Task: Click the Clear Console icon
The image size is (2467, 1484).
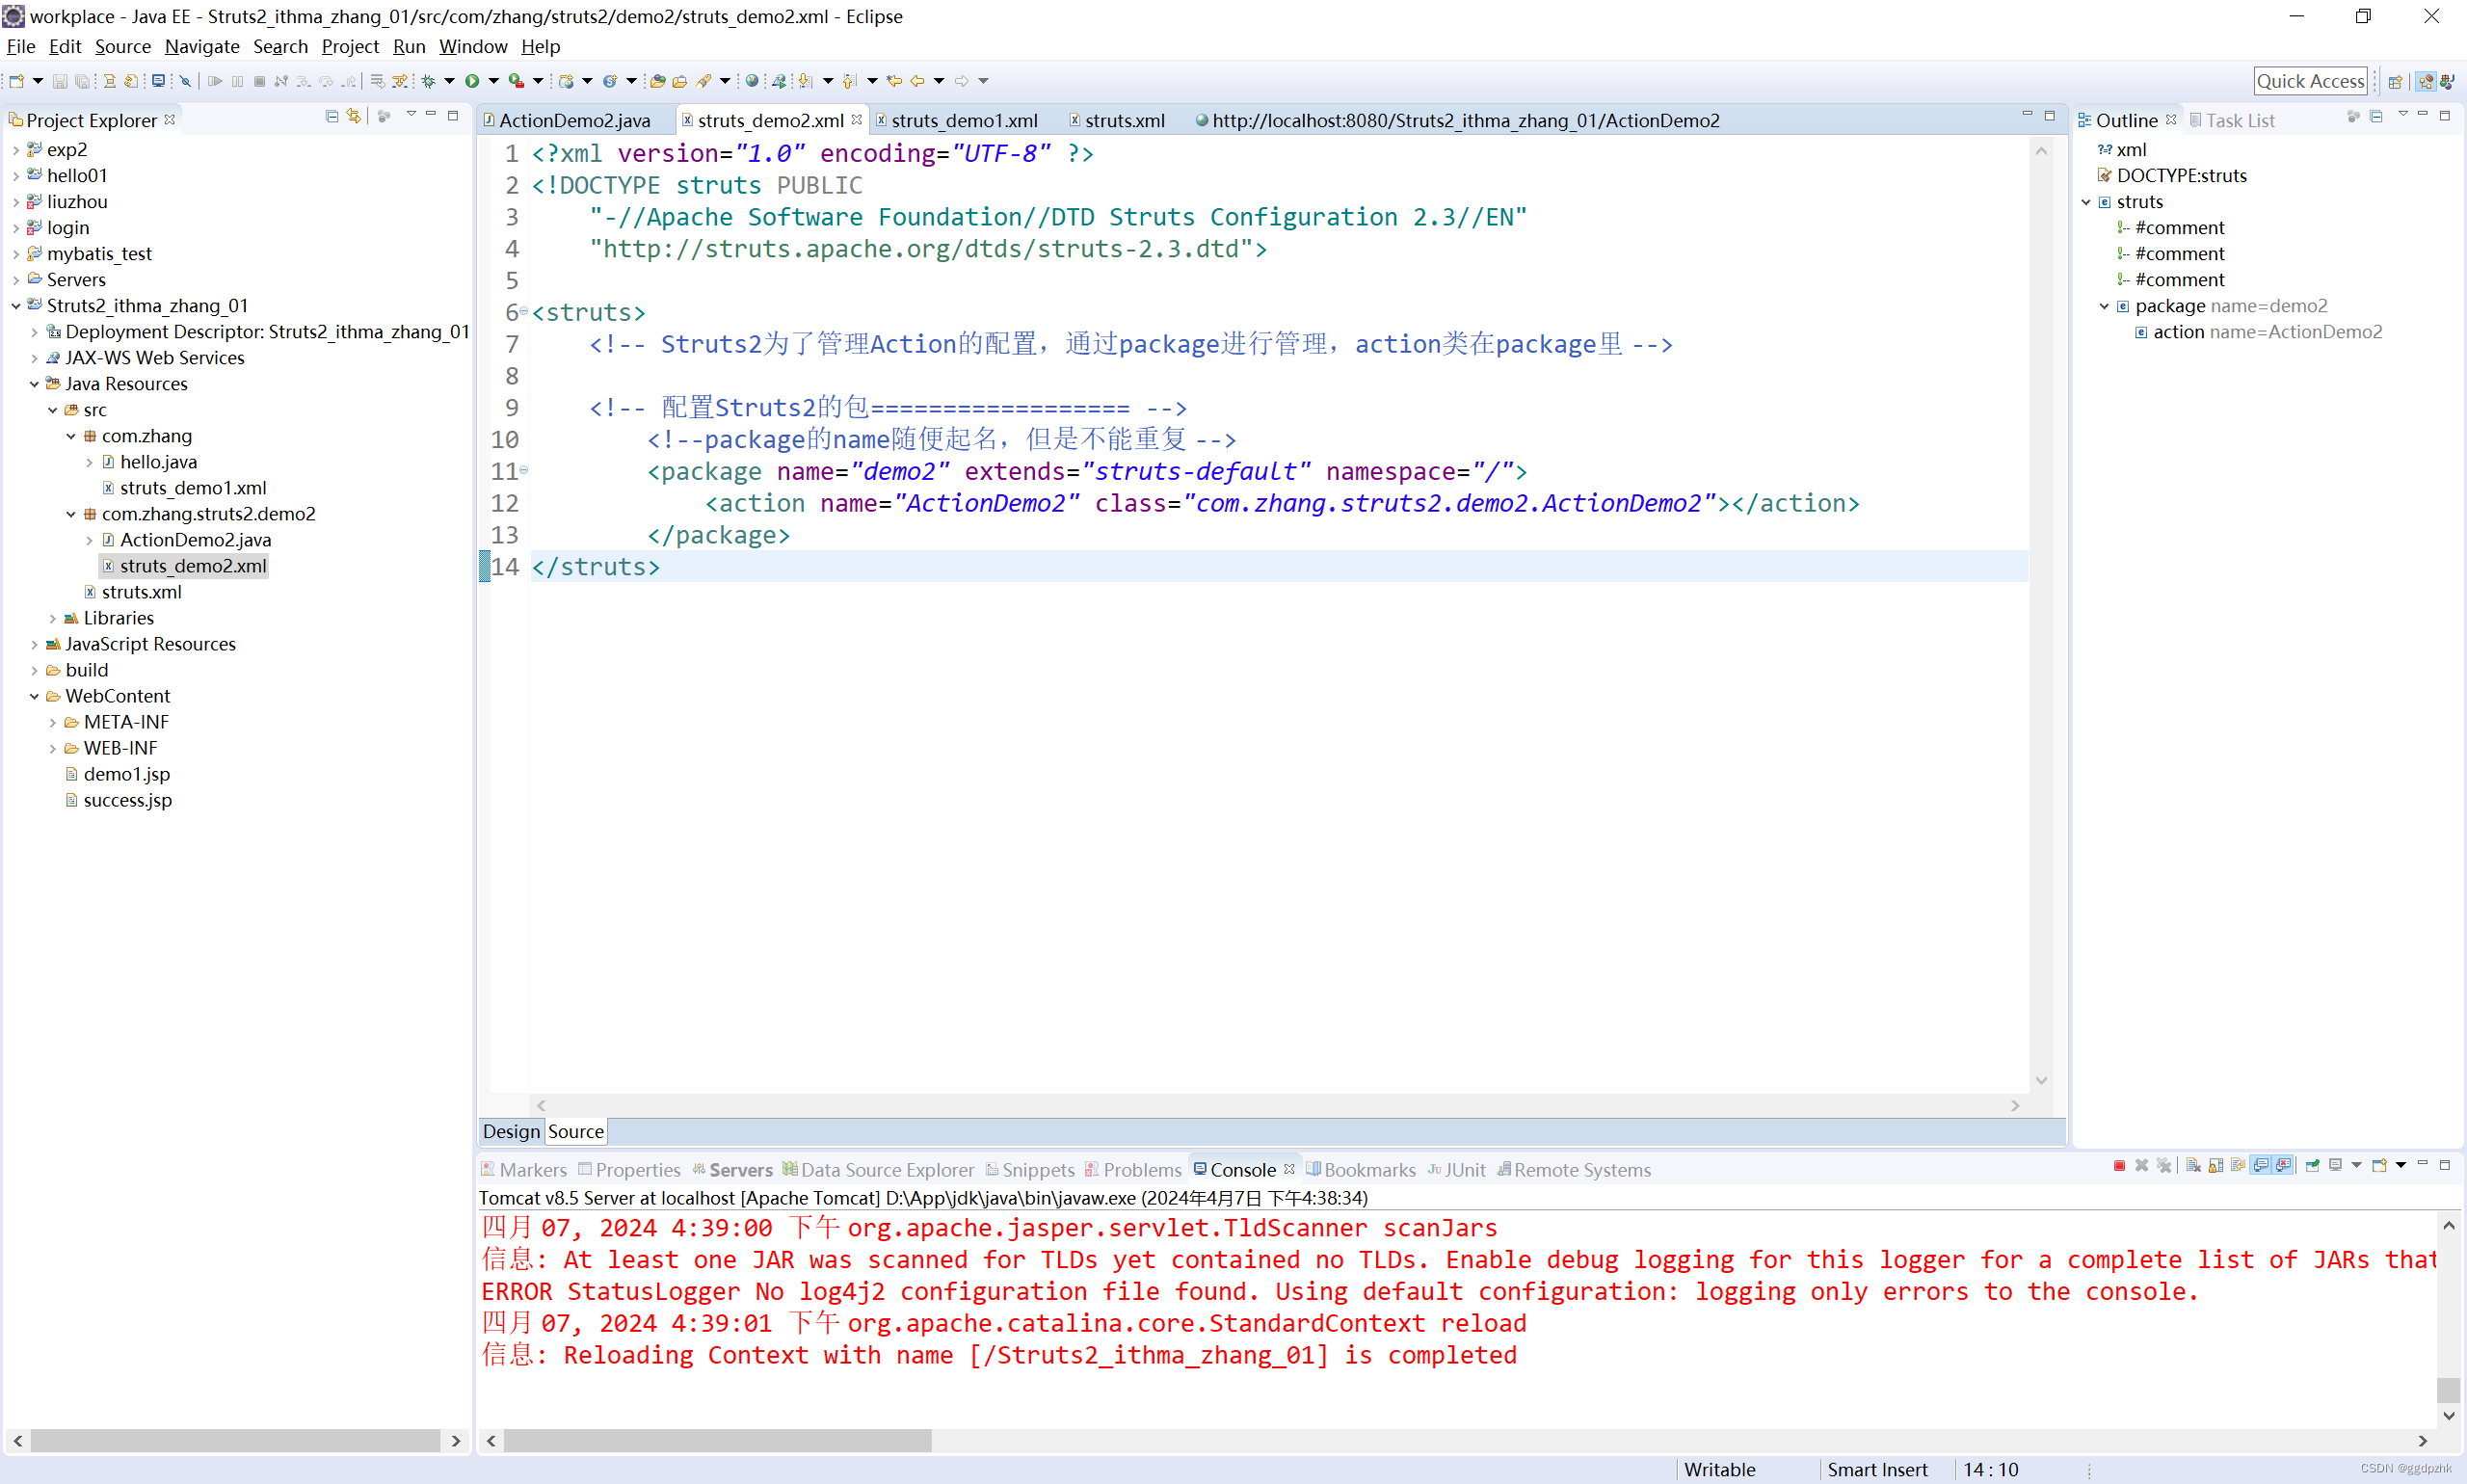Action: coord(2194,1165)
